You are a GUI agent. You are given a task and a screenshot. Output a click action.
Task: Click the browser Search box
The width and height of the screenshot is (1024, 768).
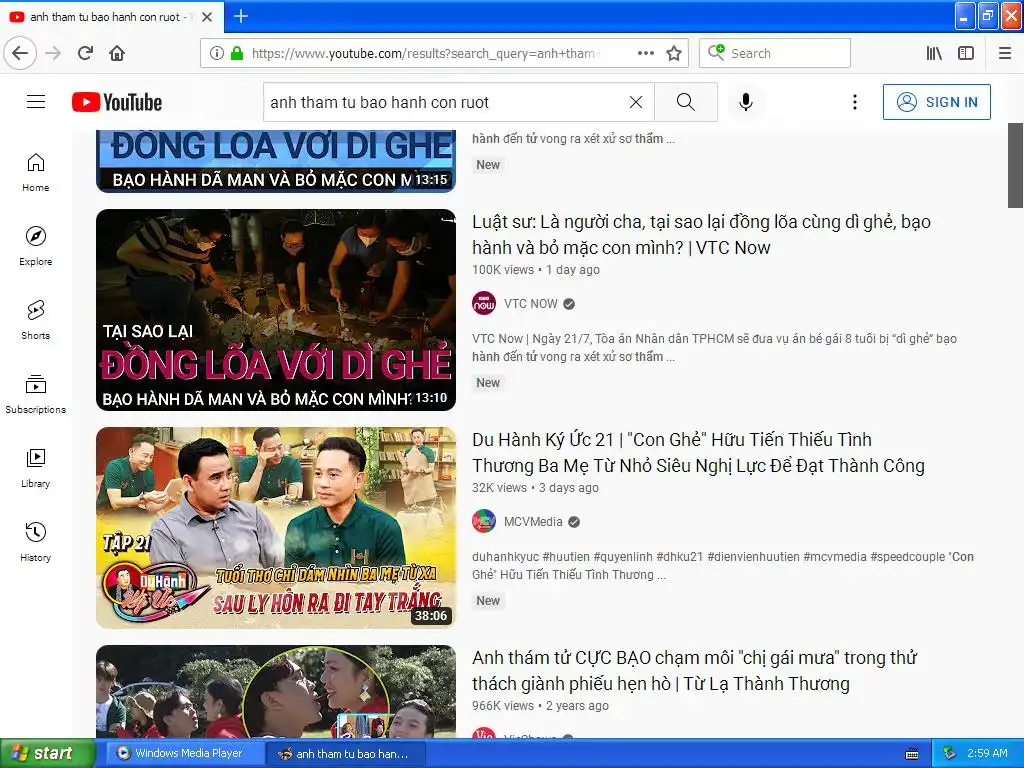point(775,53)
